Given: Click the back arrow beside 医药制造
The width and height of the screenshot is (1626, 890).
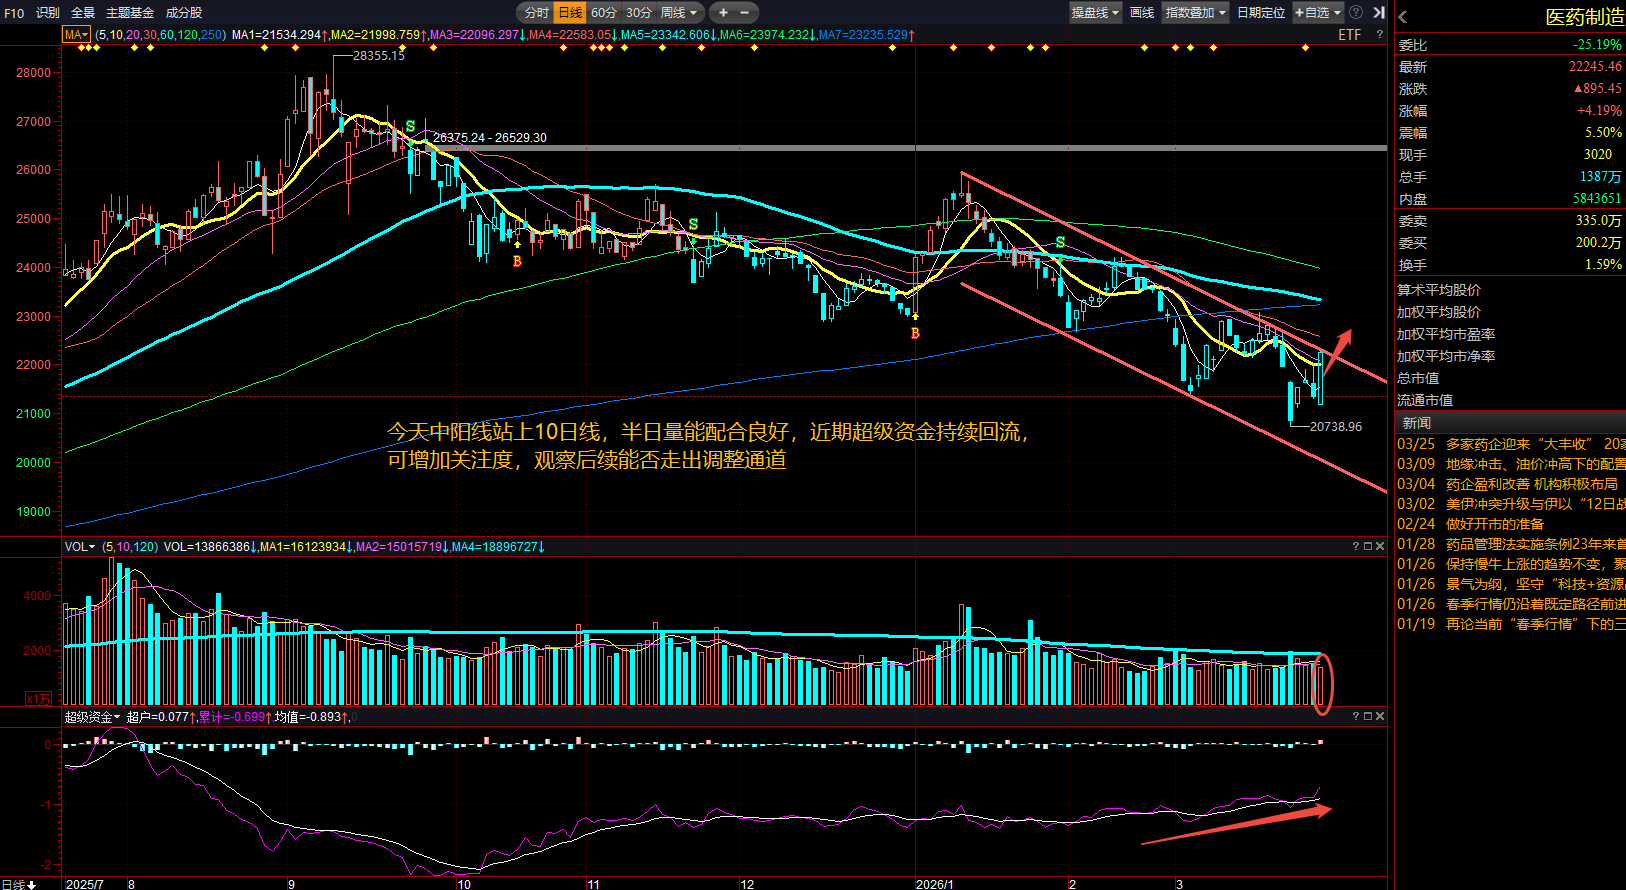Looking at the screenshot, I should click(1403, 17).
